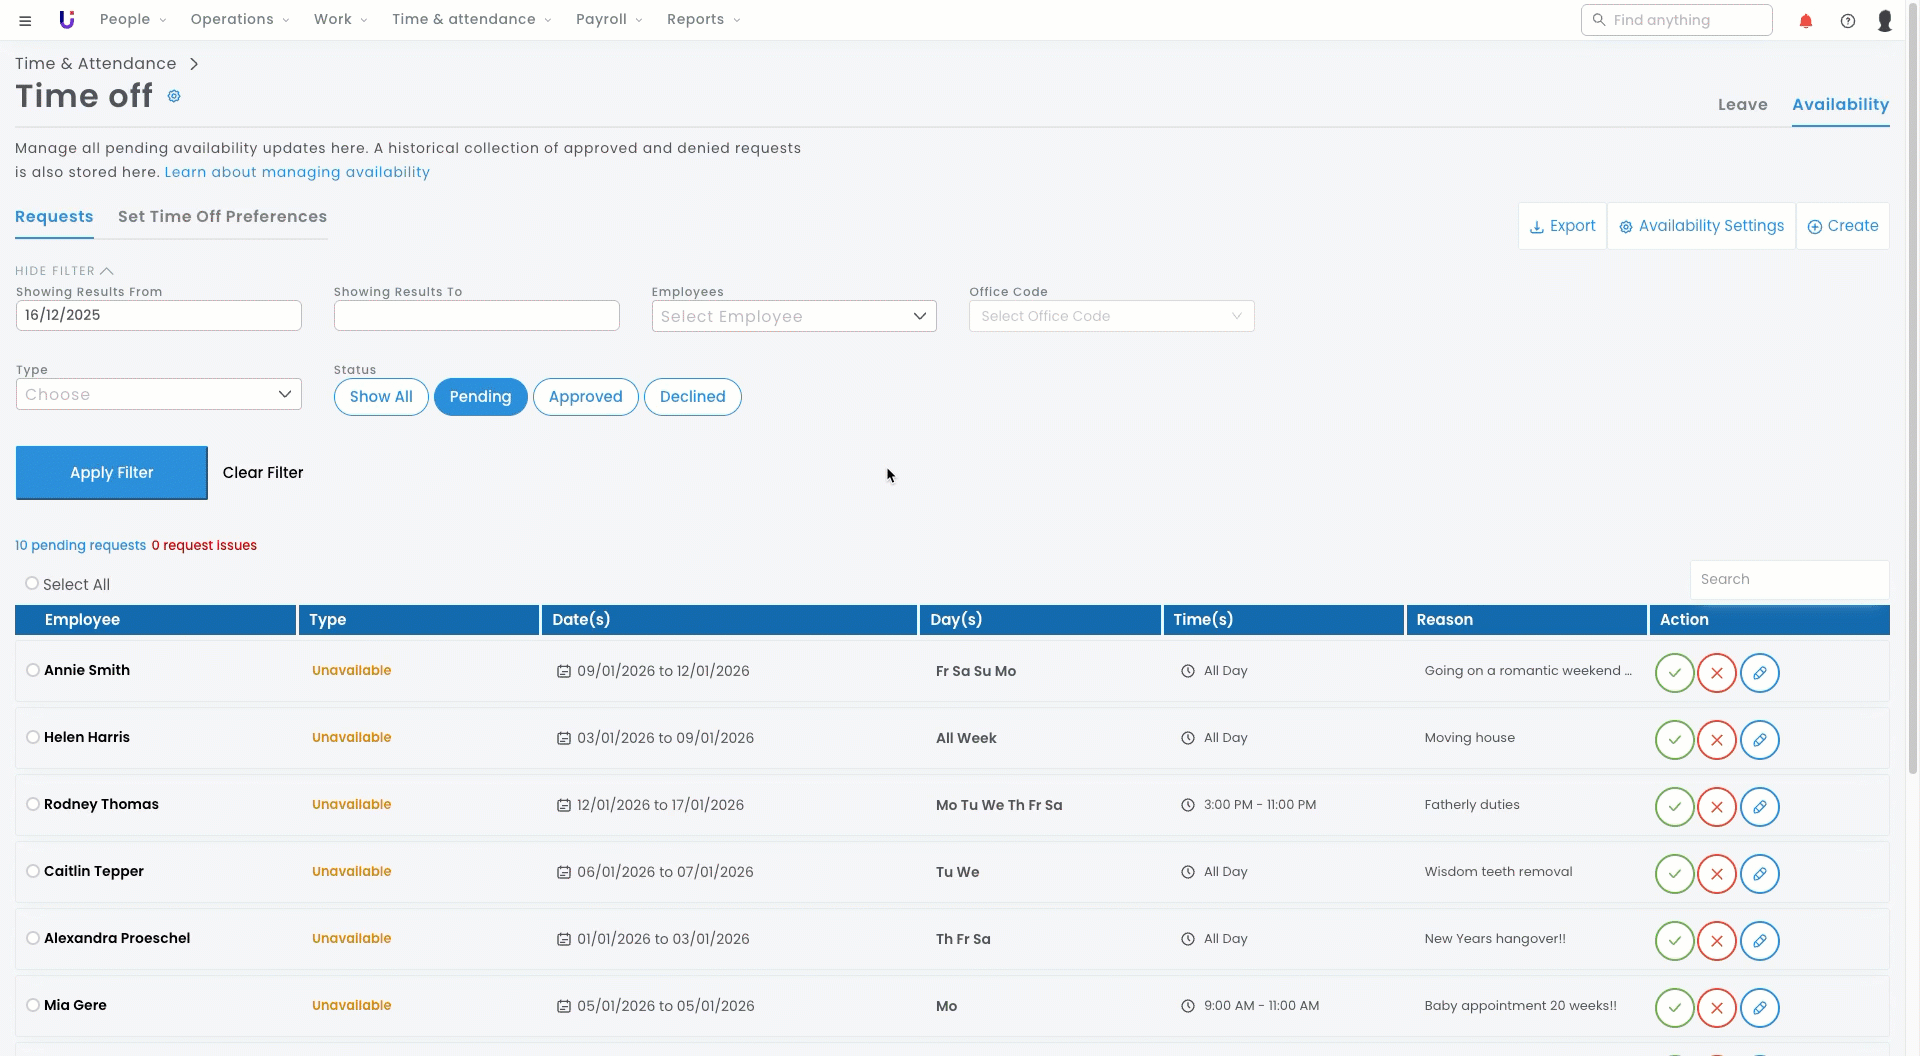1920x1056 pixels.
Task: Open Learn about managing availability link
Action: (x=297, y=172)
